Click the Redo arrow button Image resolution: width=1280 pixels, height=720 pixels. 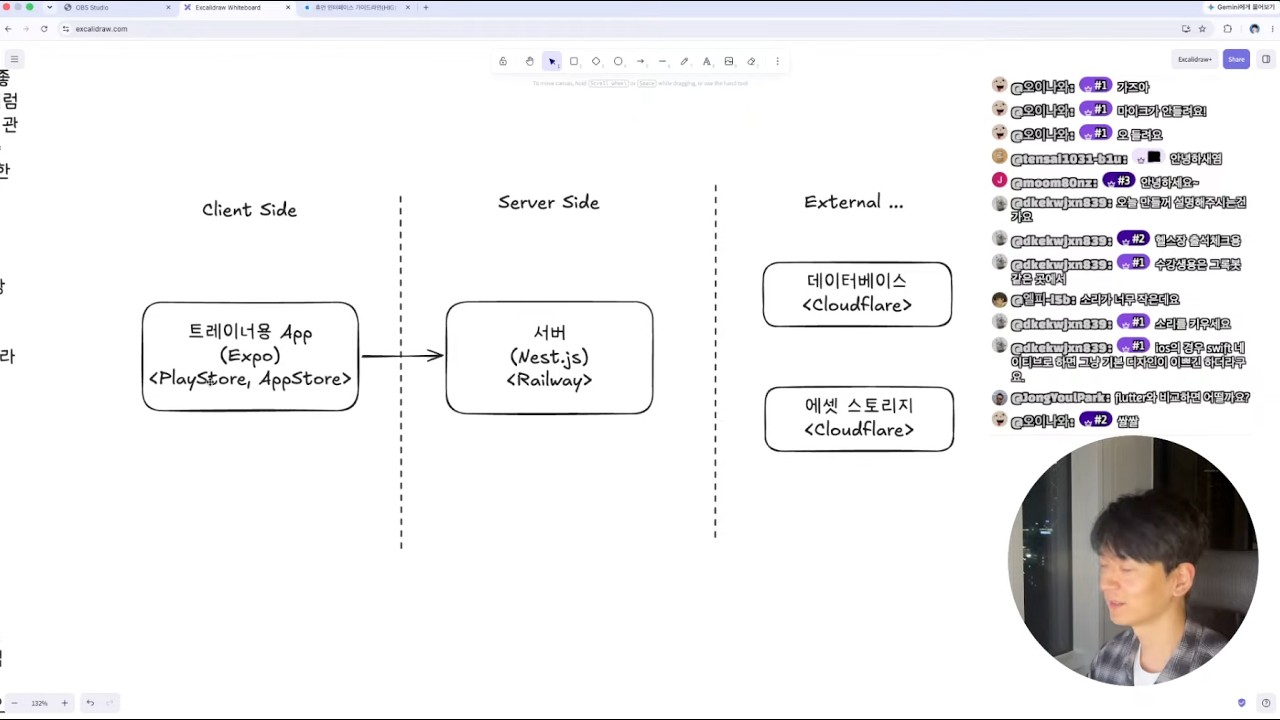110,703
